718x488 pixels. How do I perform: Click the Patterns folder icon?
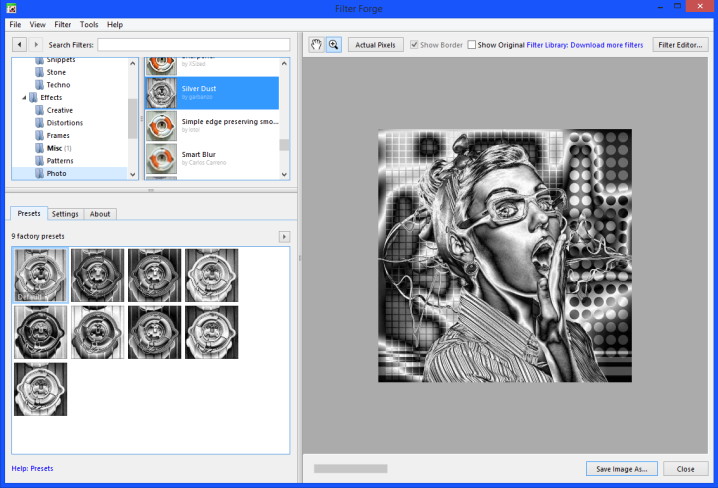40,161
